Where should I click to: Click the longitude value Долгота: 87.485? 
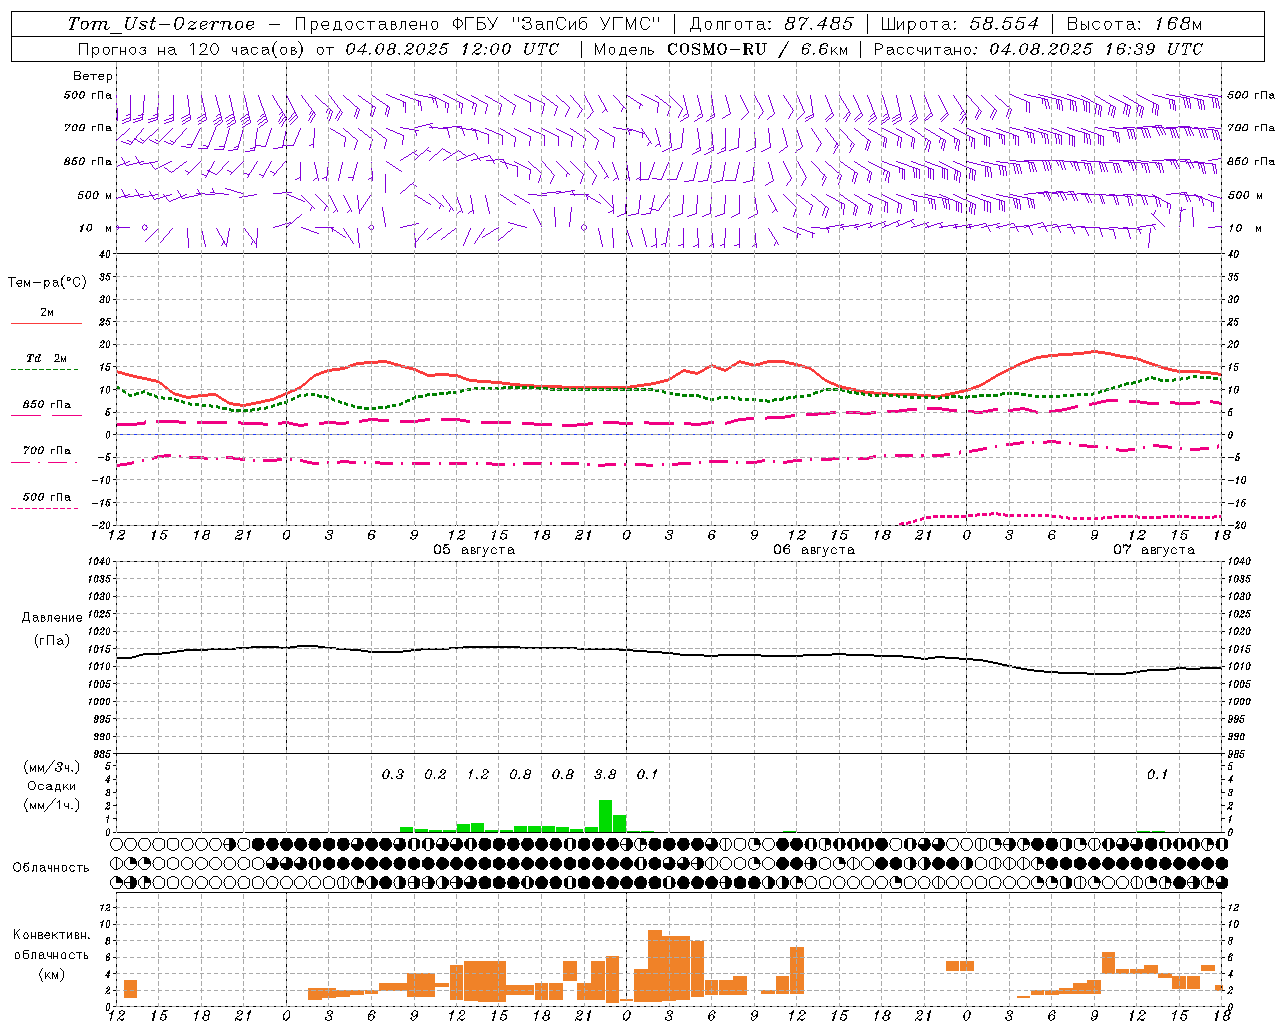tap(771, 24)
